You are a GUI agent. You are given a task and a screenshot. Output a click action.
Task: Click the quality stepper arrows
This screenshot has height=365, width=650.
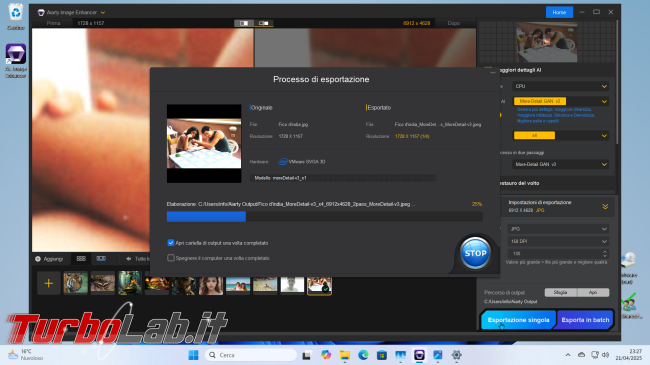coord(605,253)
